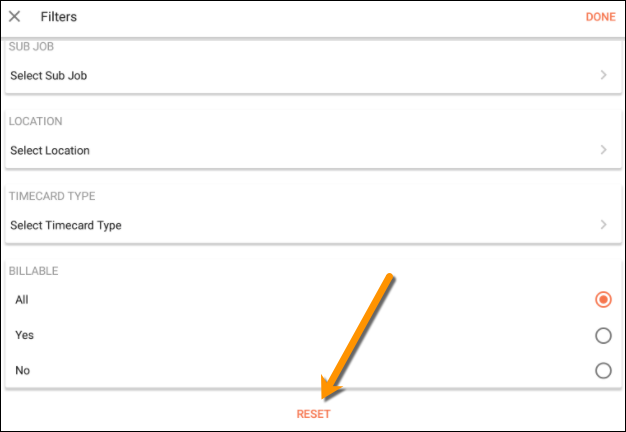Viewport: 626px width, 432px height.
Task: Select the All billable radio button
Action: (603, 299)
